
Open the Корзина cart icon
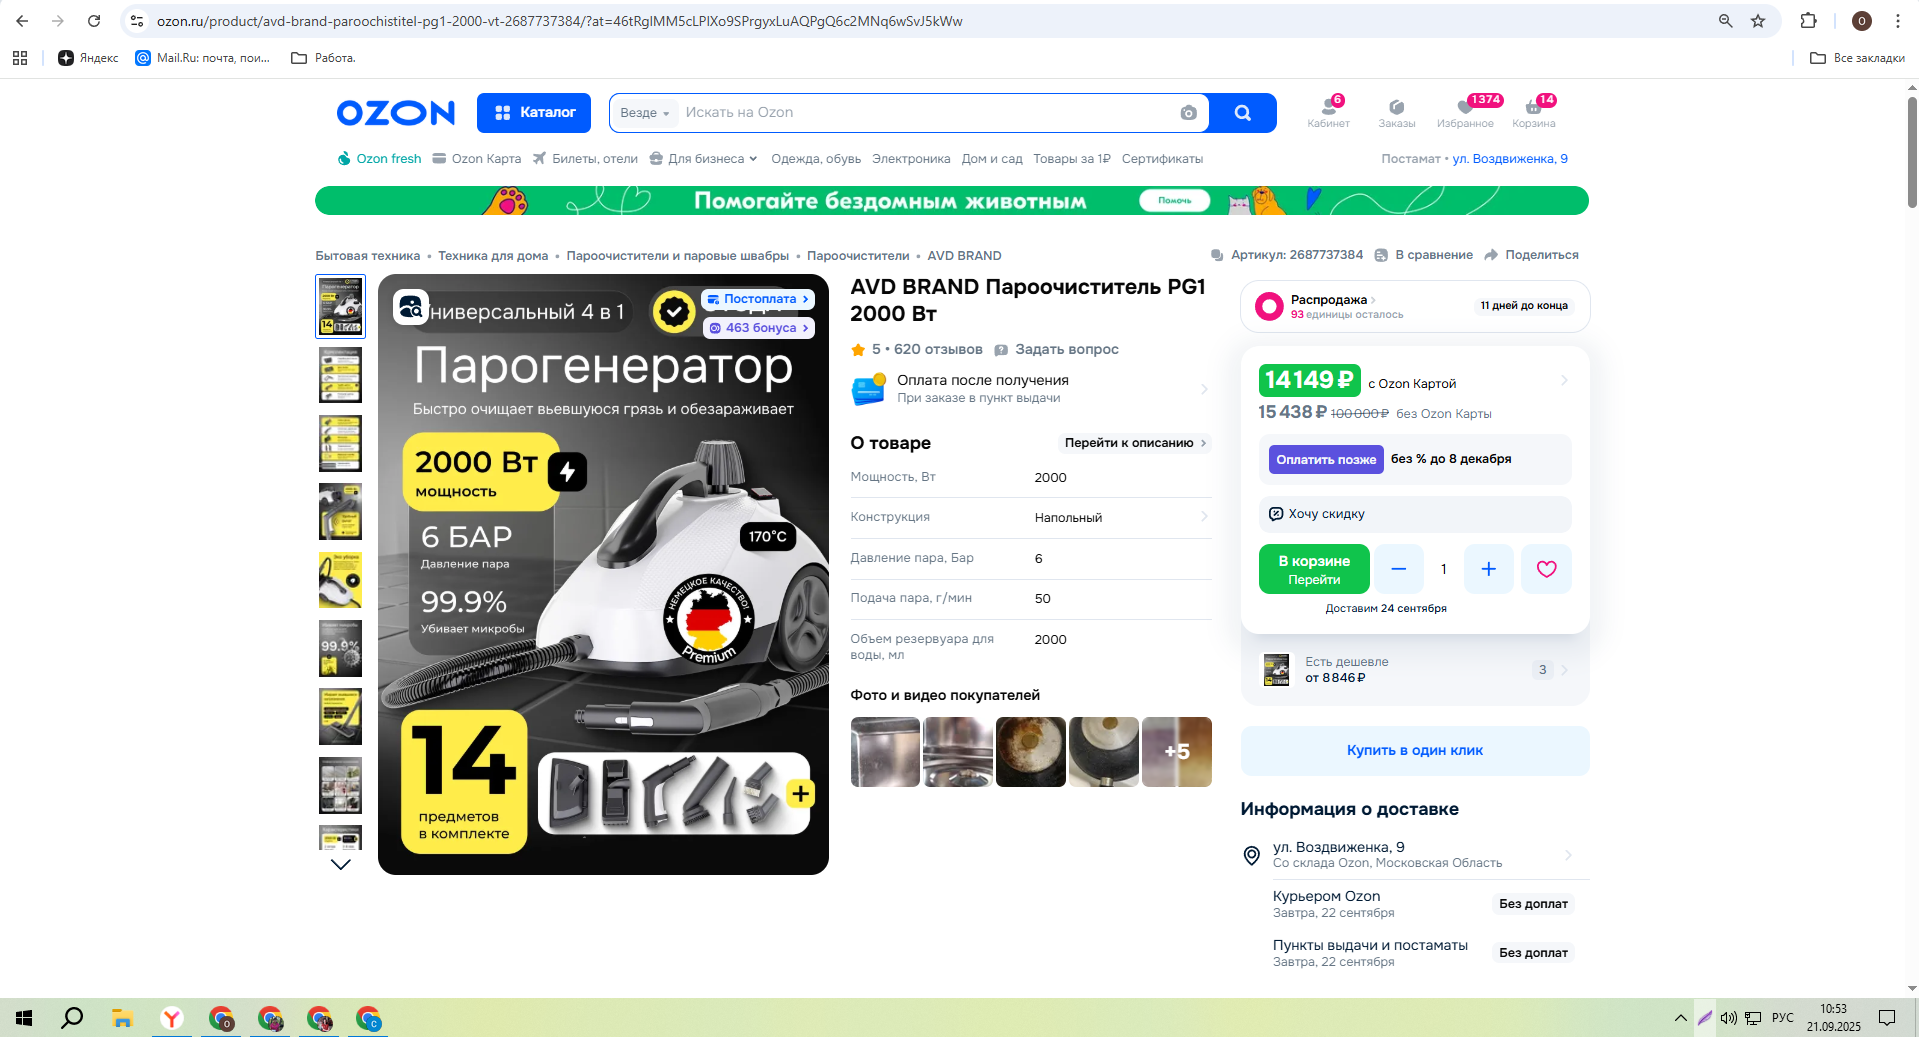pos(1534,112)
